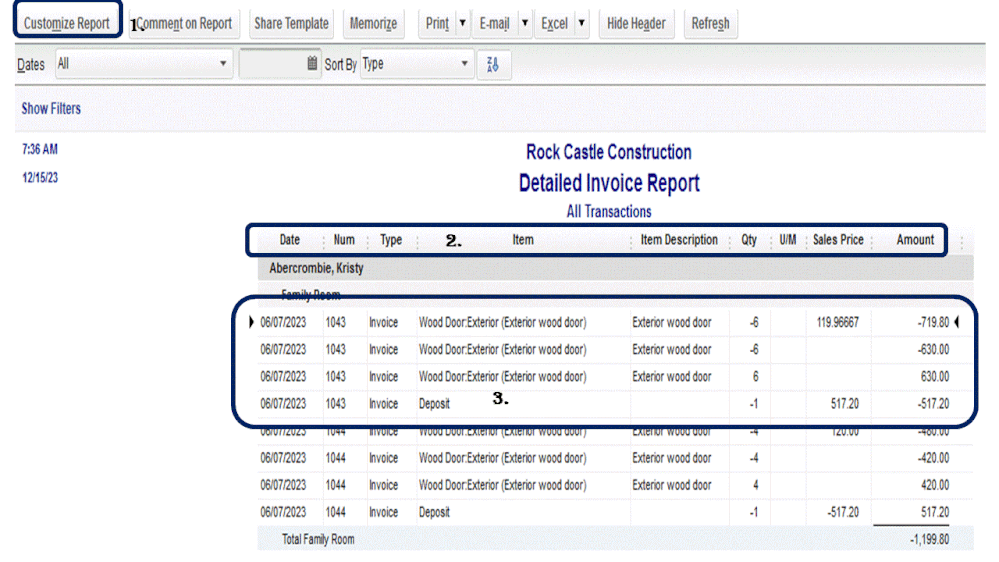Click the -630.00 amount cell
999x562 pixels.
[933, 350]
